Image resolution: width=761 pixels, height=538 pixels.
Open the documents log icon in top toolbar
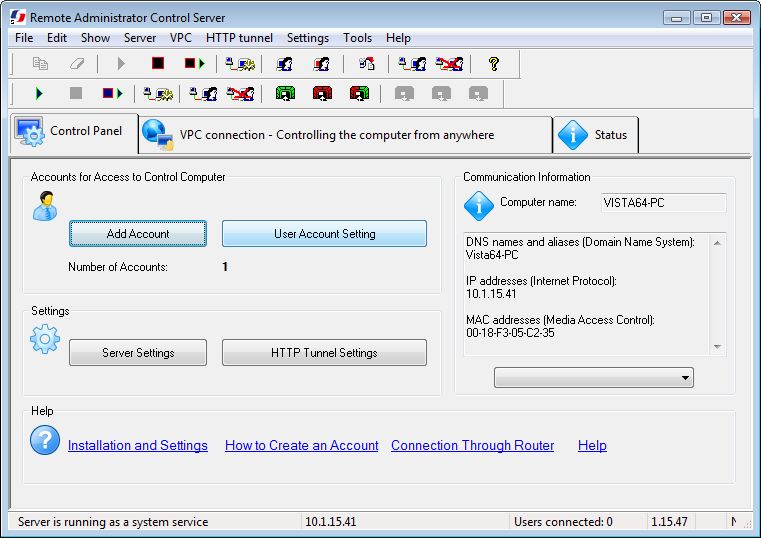click(366, 64)
